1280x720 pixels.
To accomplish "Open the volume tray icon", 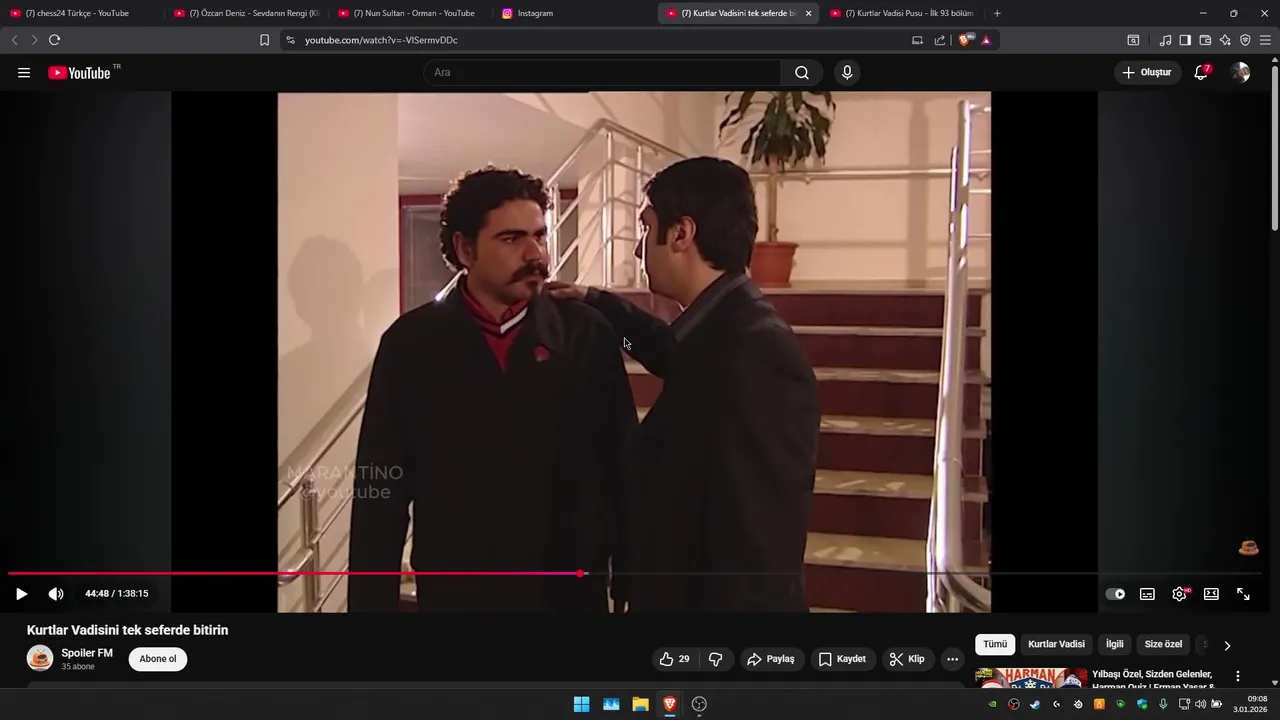I will tap(1200, 704).
